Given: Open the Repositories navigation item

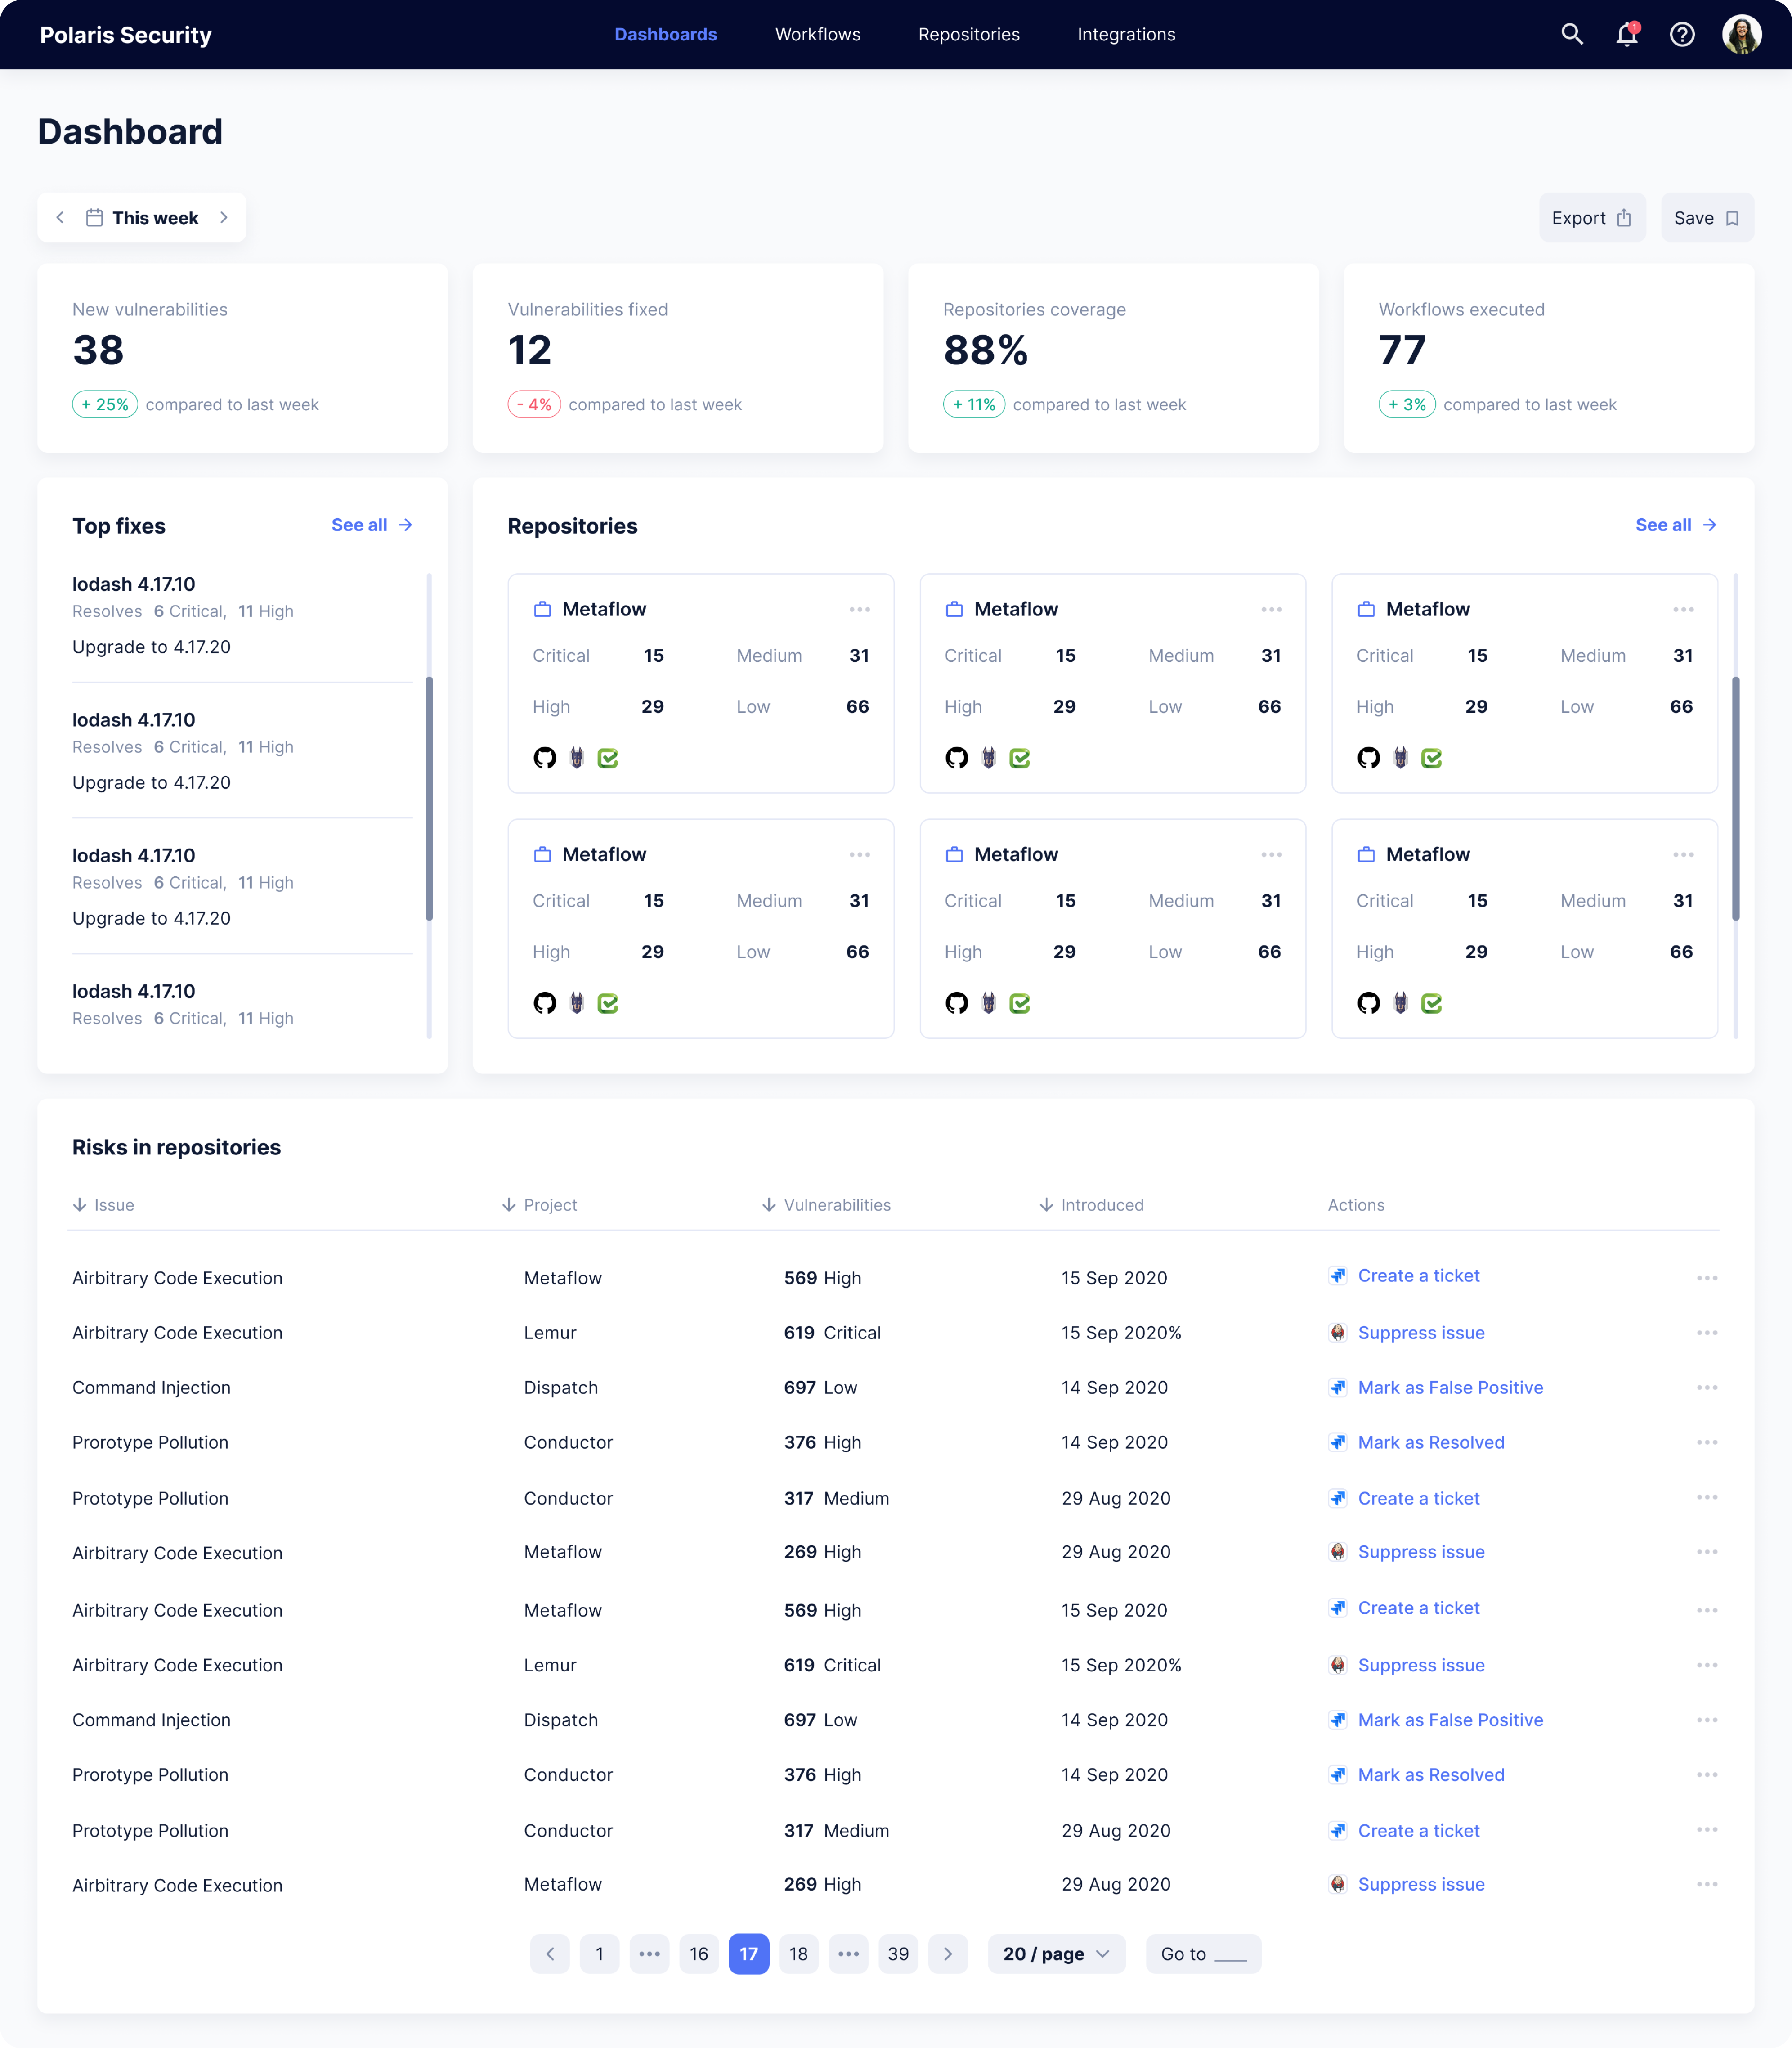Looking at the screenshot, I should point(968,34).
